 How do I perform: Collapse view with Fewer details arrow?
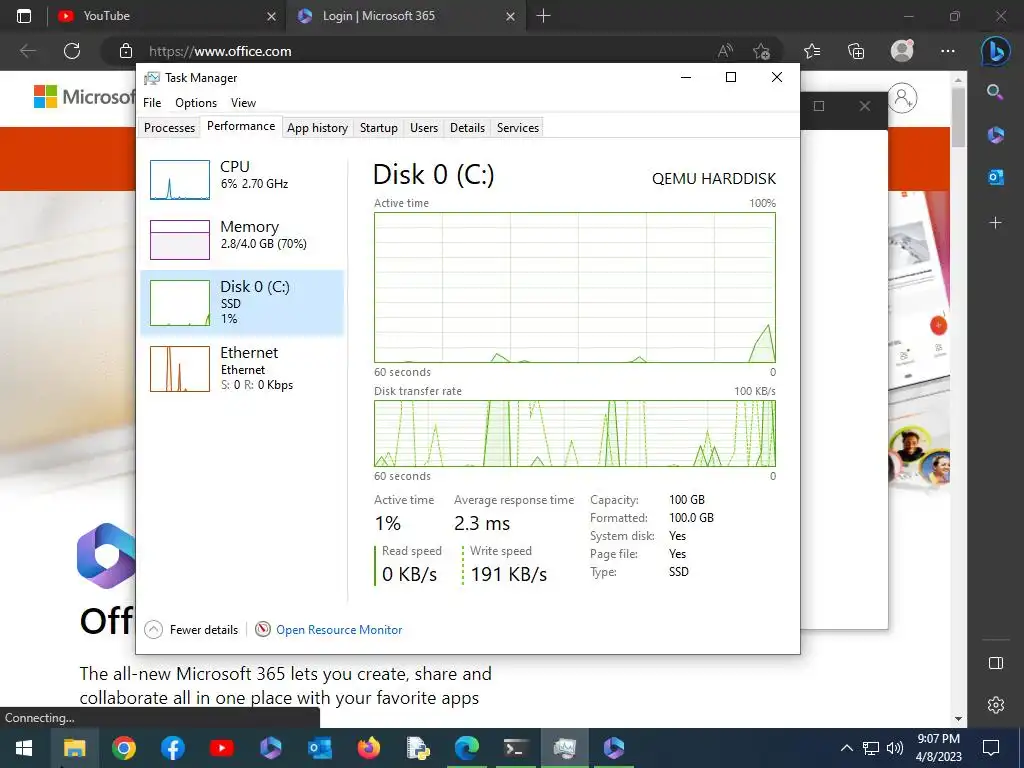tap(153, 630)
